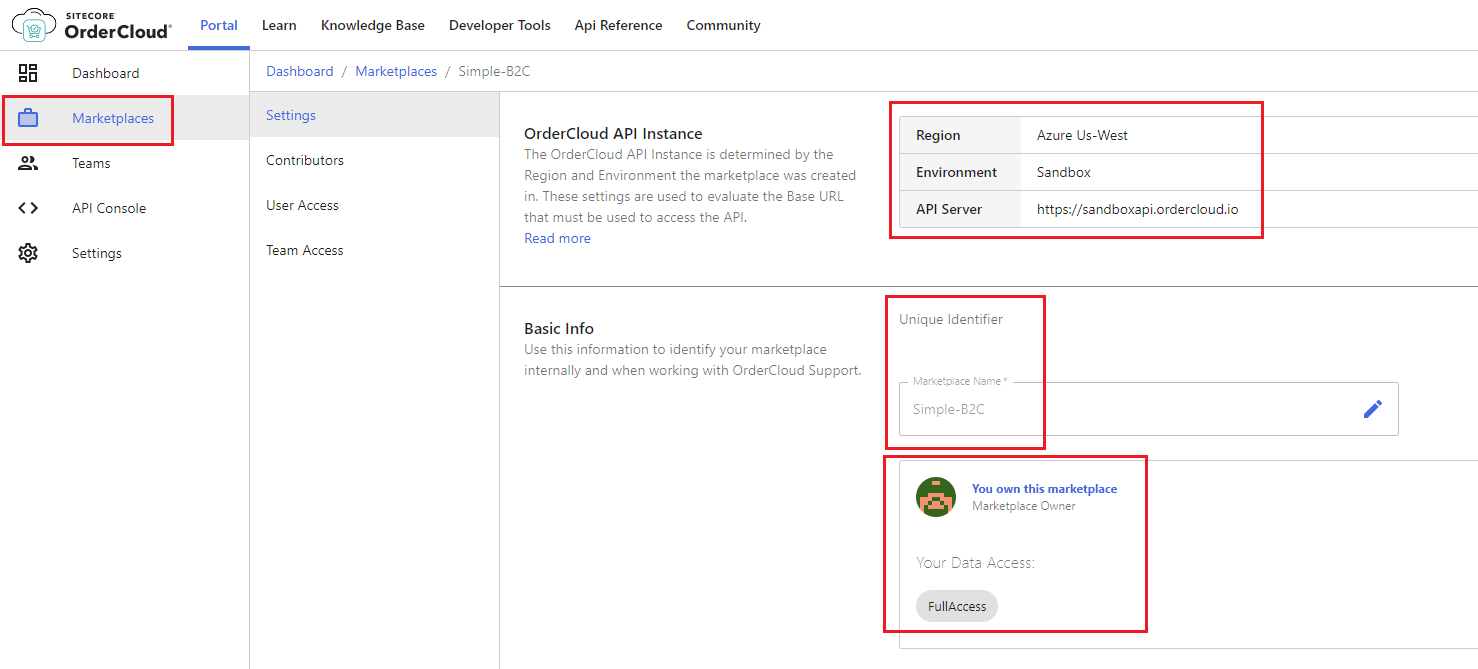The image size is (1478, 669).
Task: Select Settings label in left sidebar
Action: (x=97, y=253)
